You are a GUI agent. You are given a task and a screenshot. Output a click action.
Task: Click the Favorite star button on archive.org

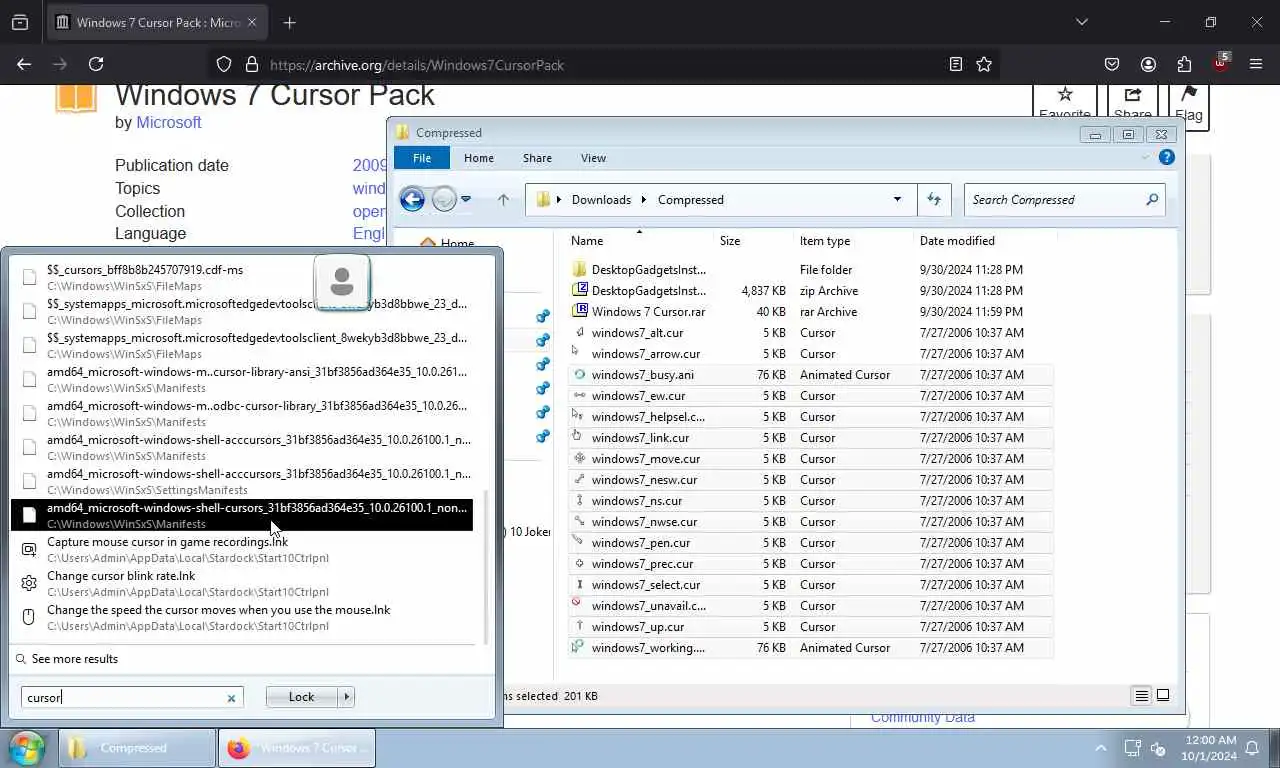1065,101
